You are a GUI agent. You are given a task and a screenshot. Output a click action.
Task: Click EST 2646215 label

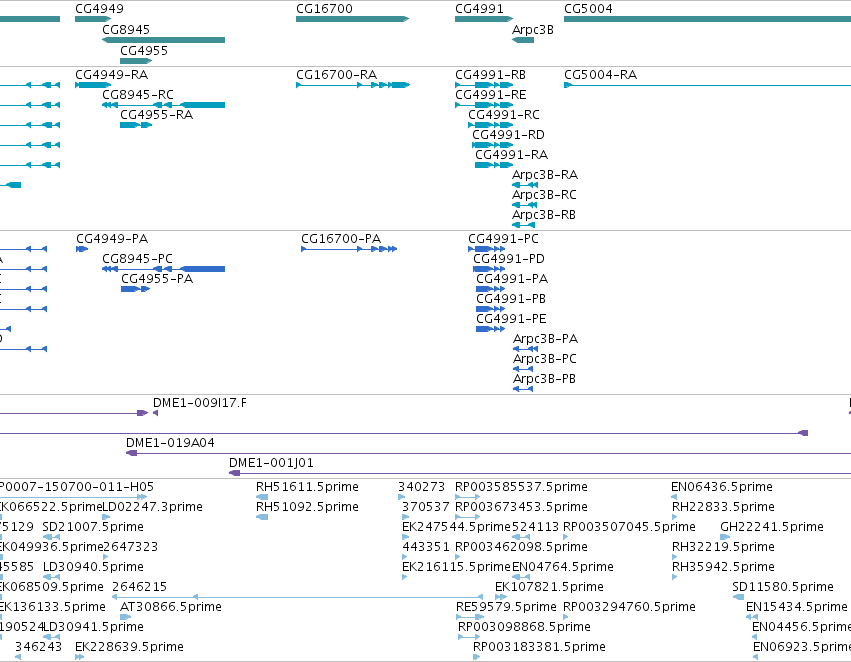click(x=139, y=587)
